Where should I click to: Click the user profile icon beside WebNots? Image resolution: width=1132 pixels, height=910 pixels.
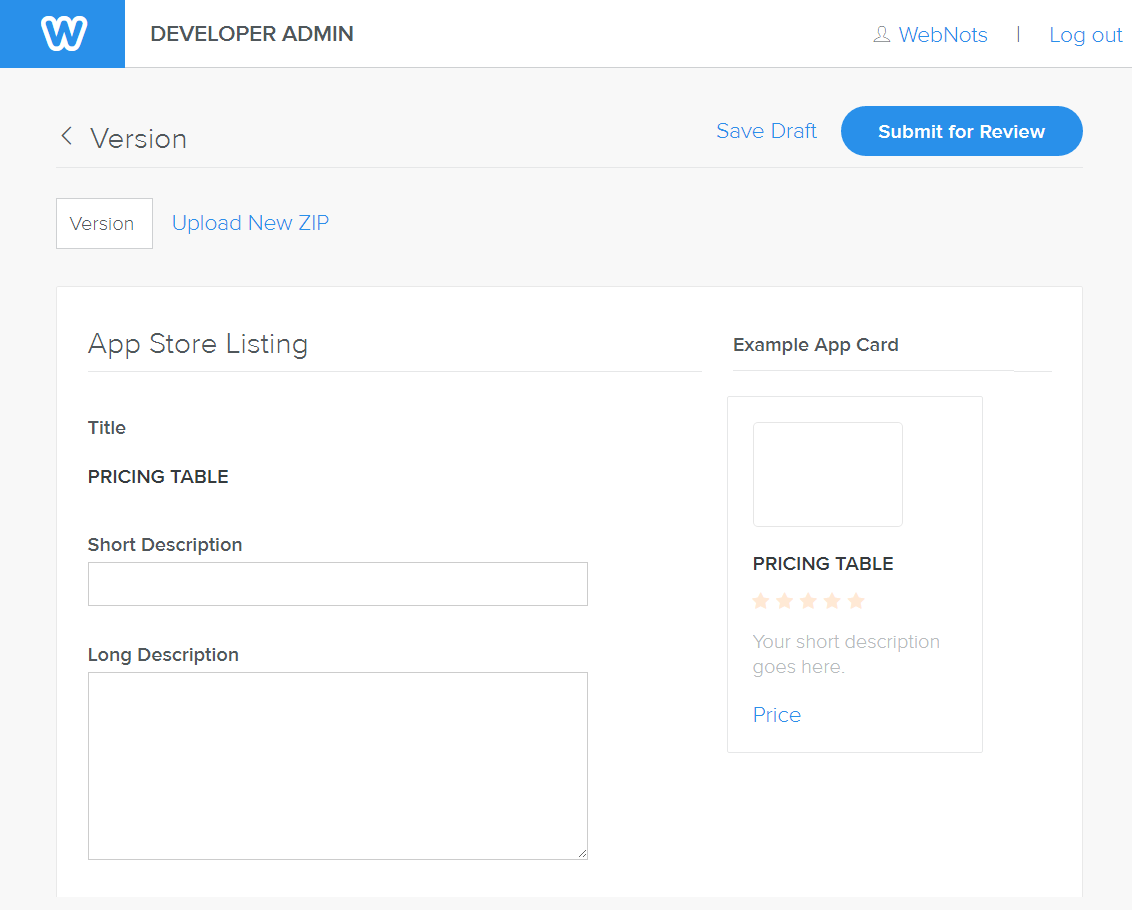pos(881,35)
